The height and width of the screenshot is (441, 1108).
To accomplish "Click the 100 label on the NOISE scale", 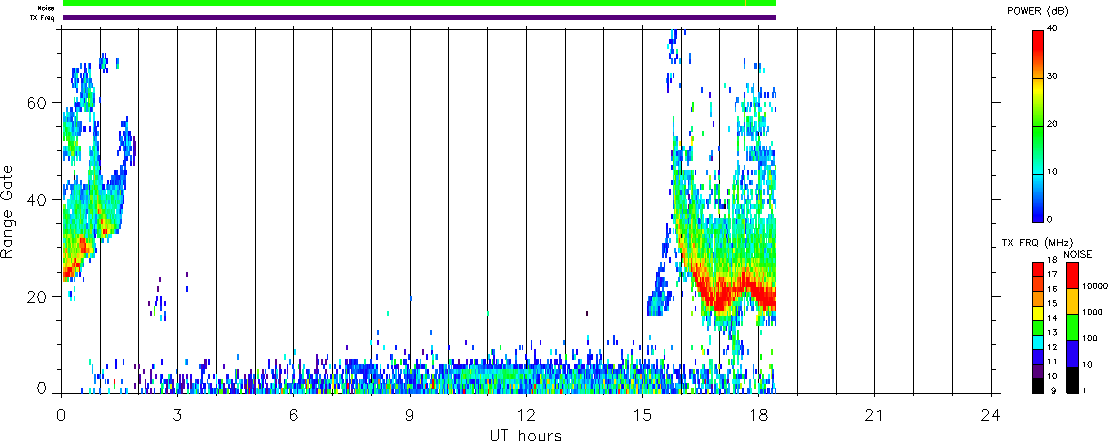I will (x=1090, y=339).
